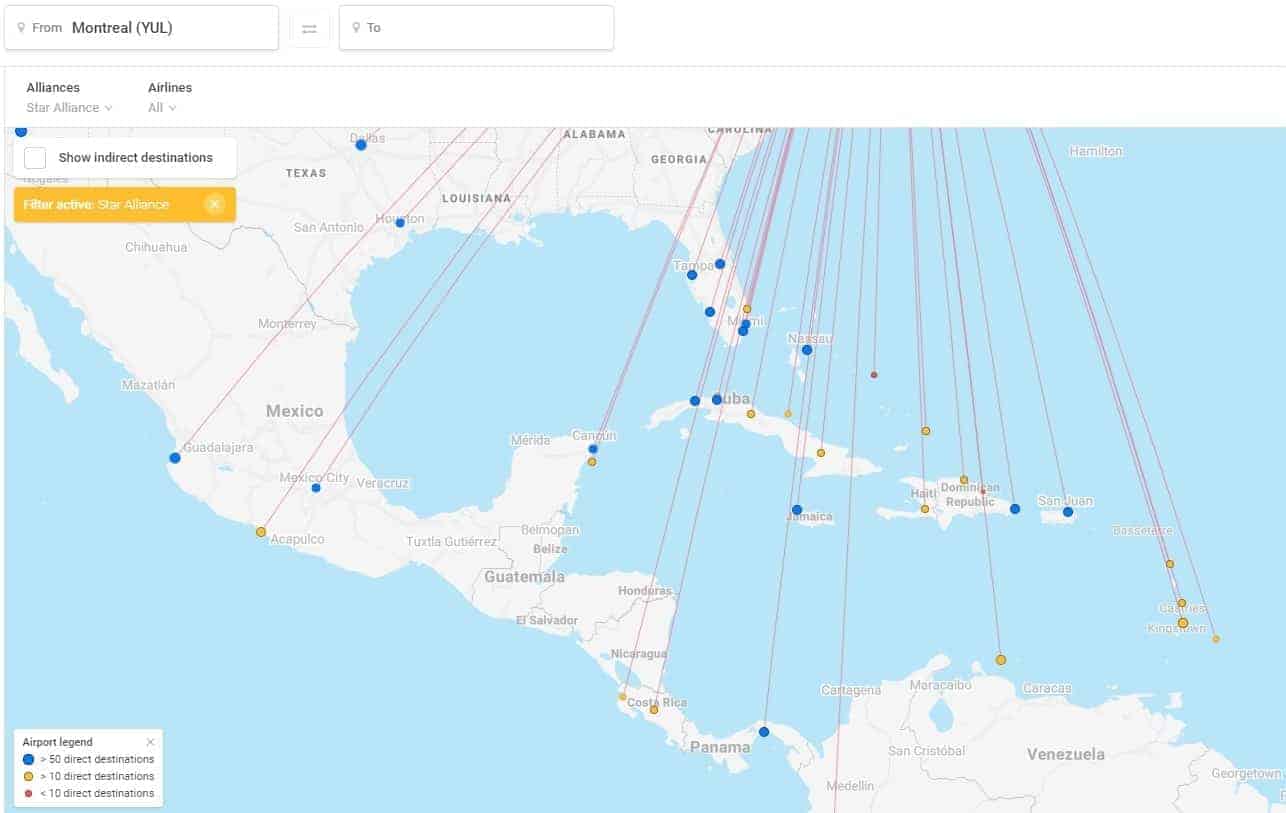Click the swap origin and destination arrows

click(x=309, y=28)
